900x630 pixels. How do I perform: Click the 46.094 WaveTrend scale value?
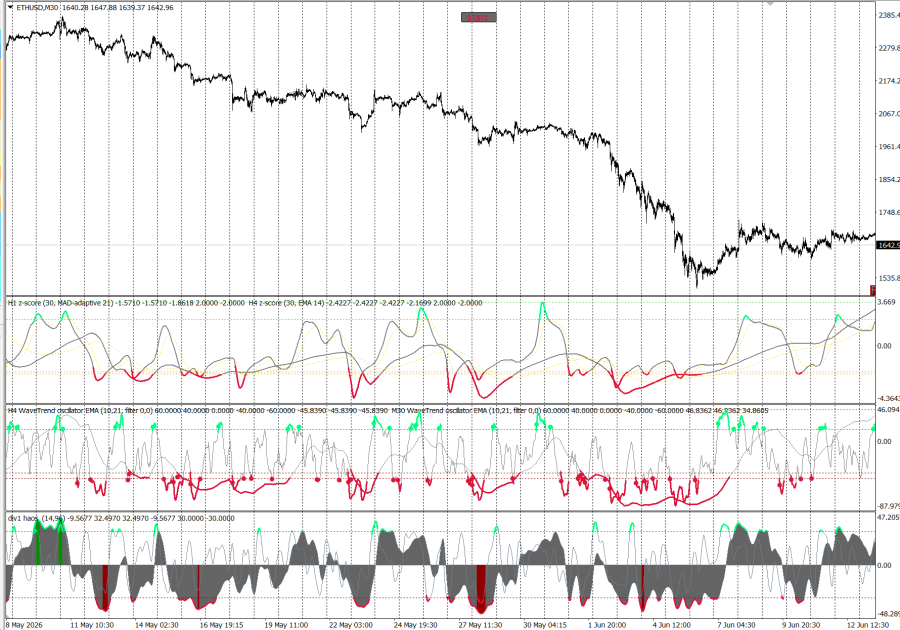(889, 410)
